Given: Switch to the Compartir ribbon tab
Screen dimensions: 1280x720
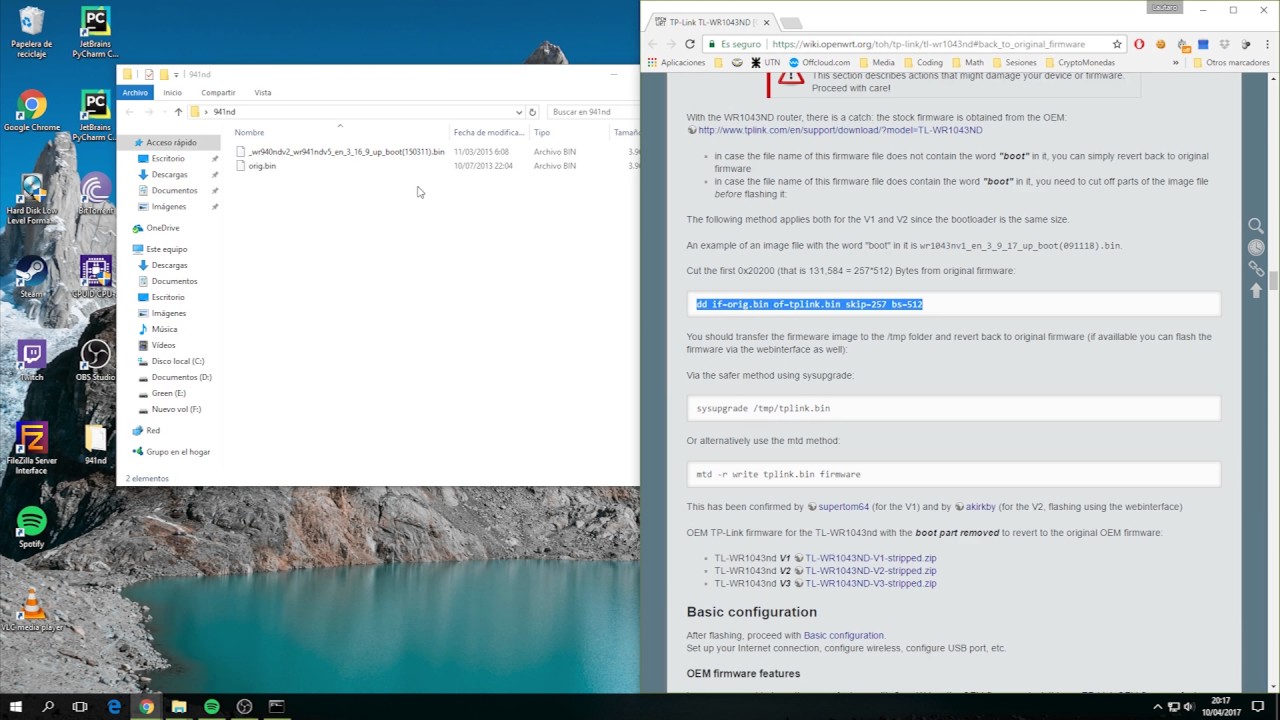Looking at the screenshot, I should 218,92.
